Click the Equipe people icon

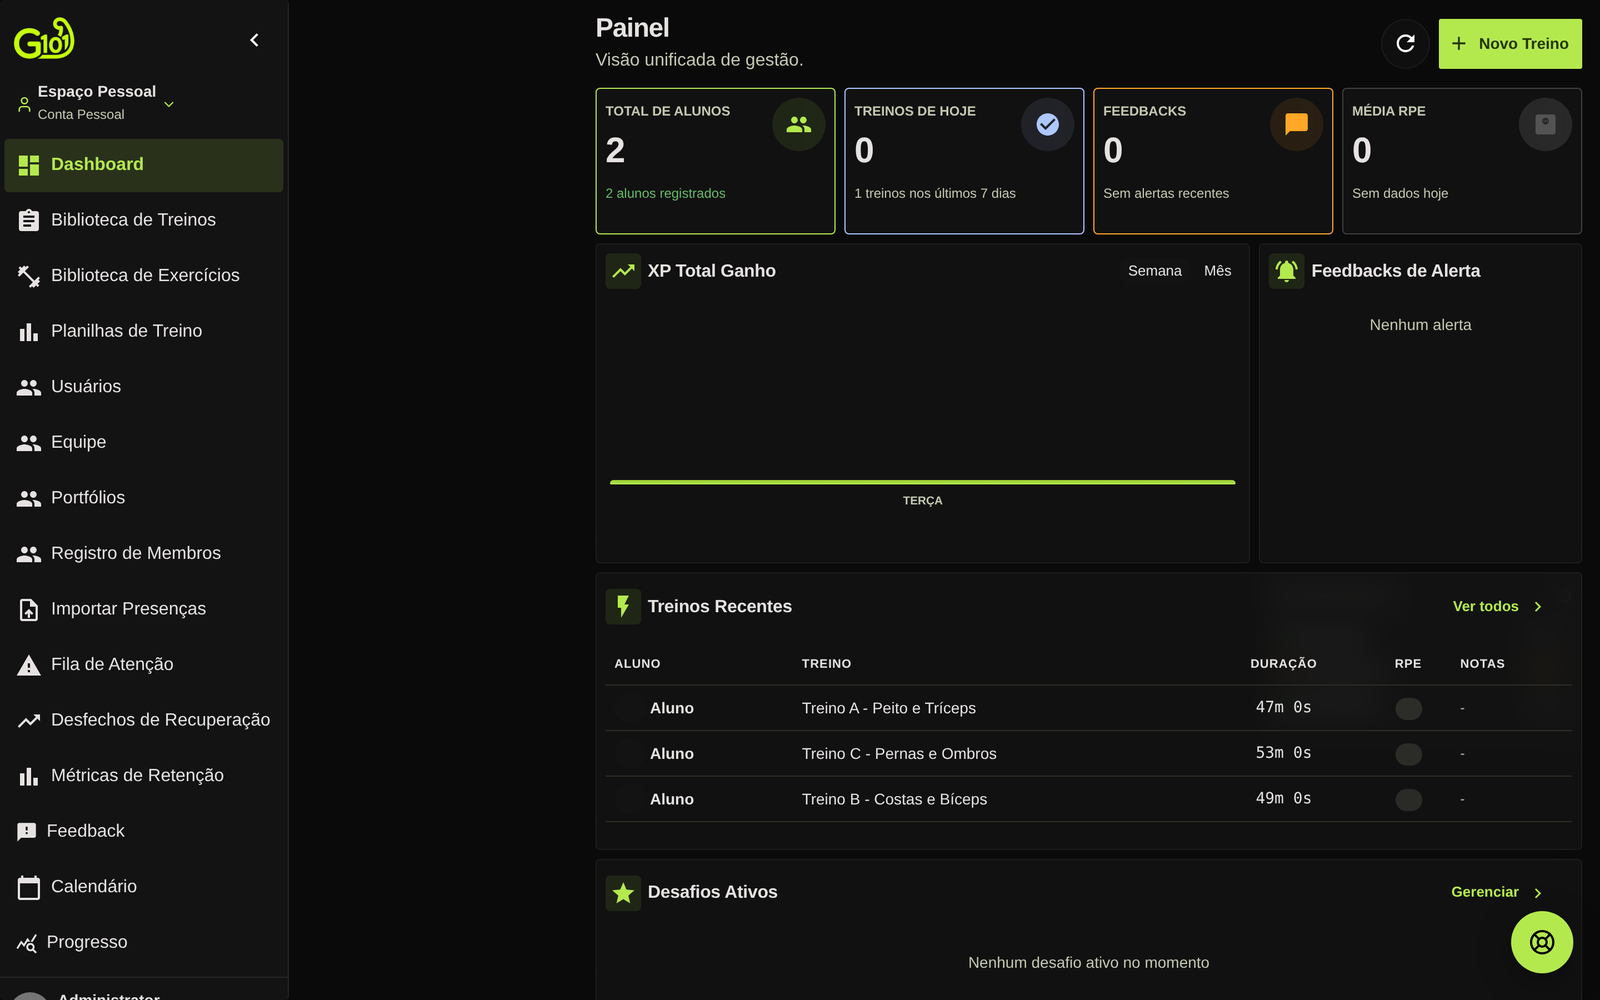pyautogui.click(x=29, y=443)
